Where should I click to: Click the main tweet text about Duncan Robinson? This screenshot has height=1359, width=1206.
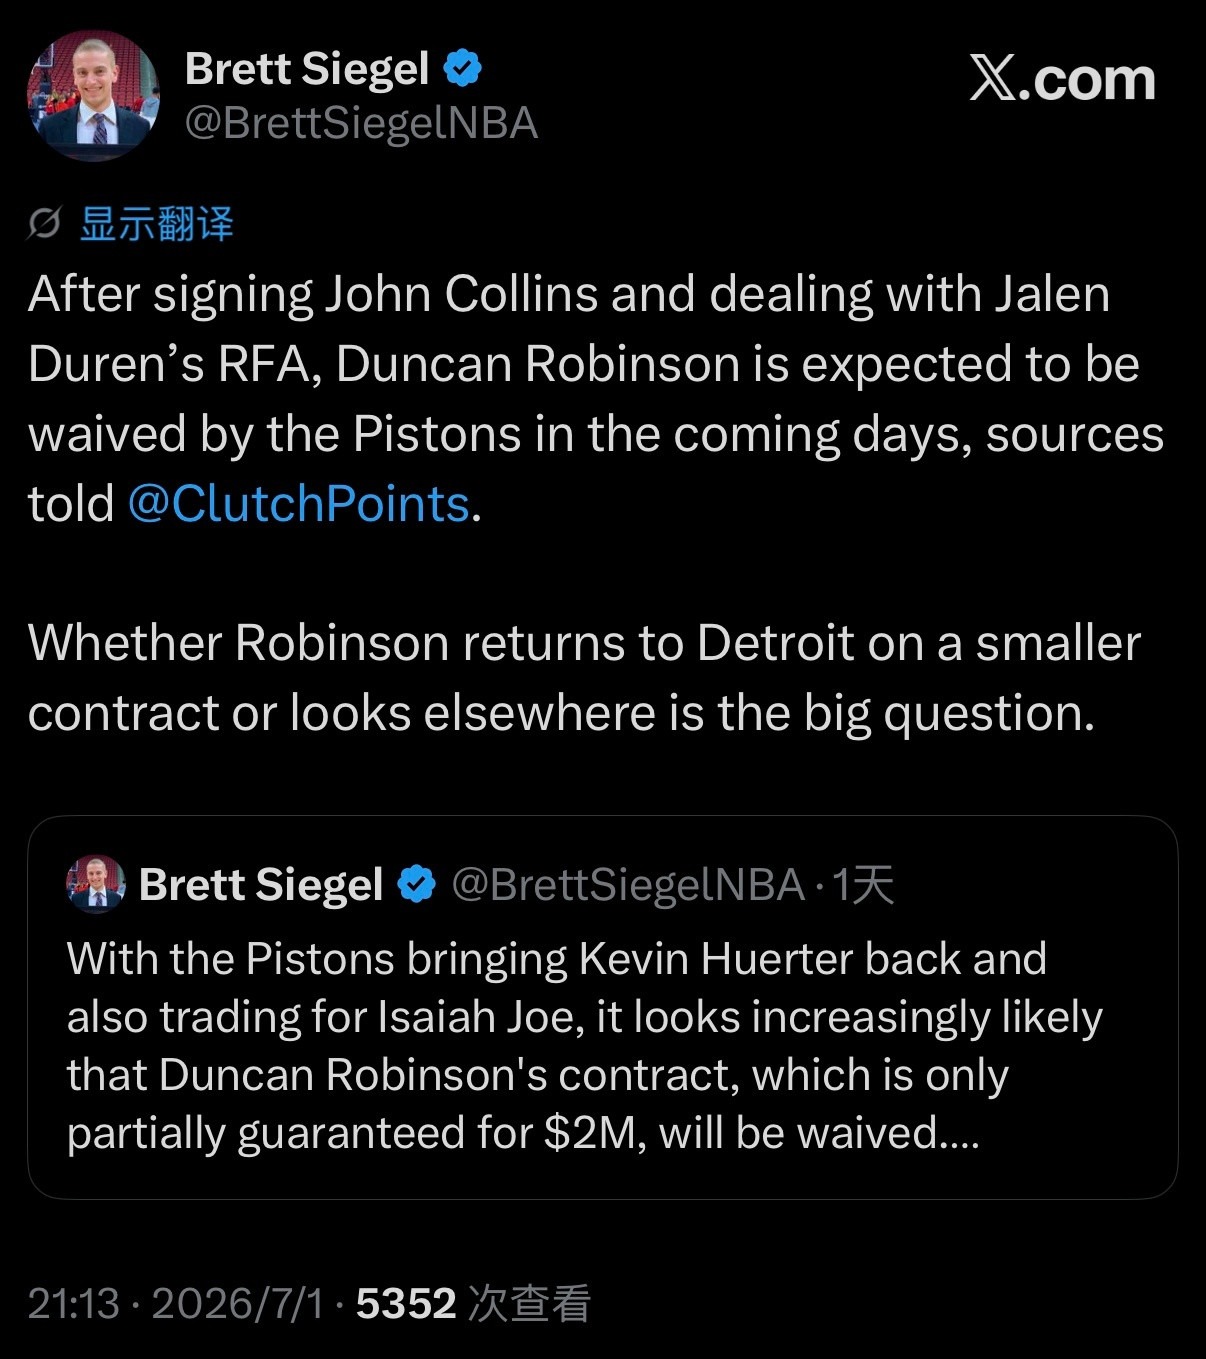pyautogui.click(x=596, y=399)
